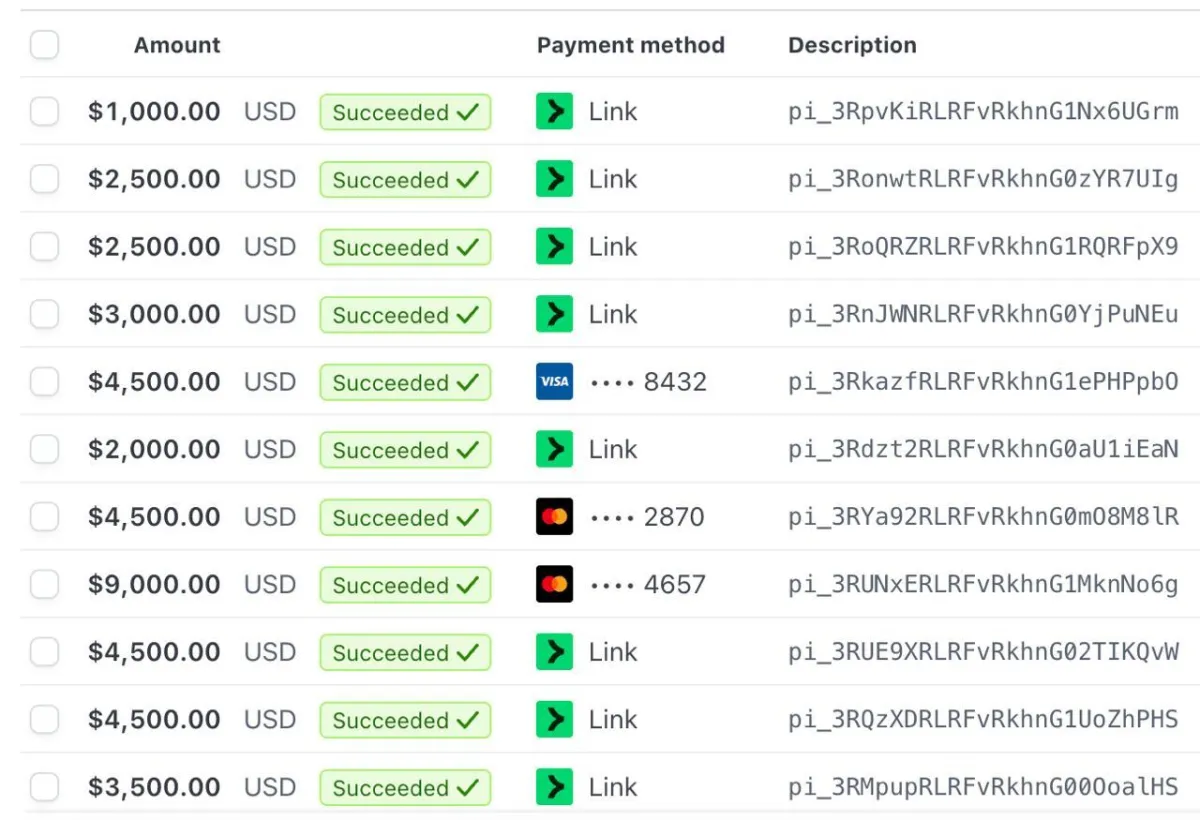Open payment pi_3RUNxERLRFvRkhnG1MknNo6g

(983, 585)
